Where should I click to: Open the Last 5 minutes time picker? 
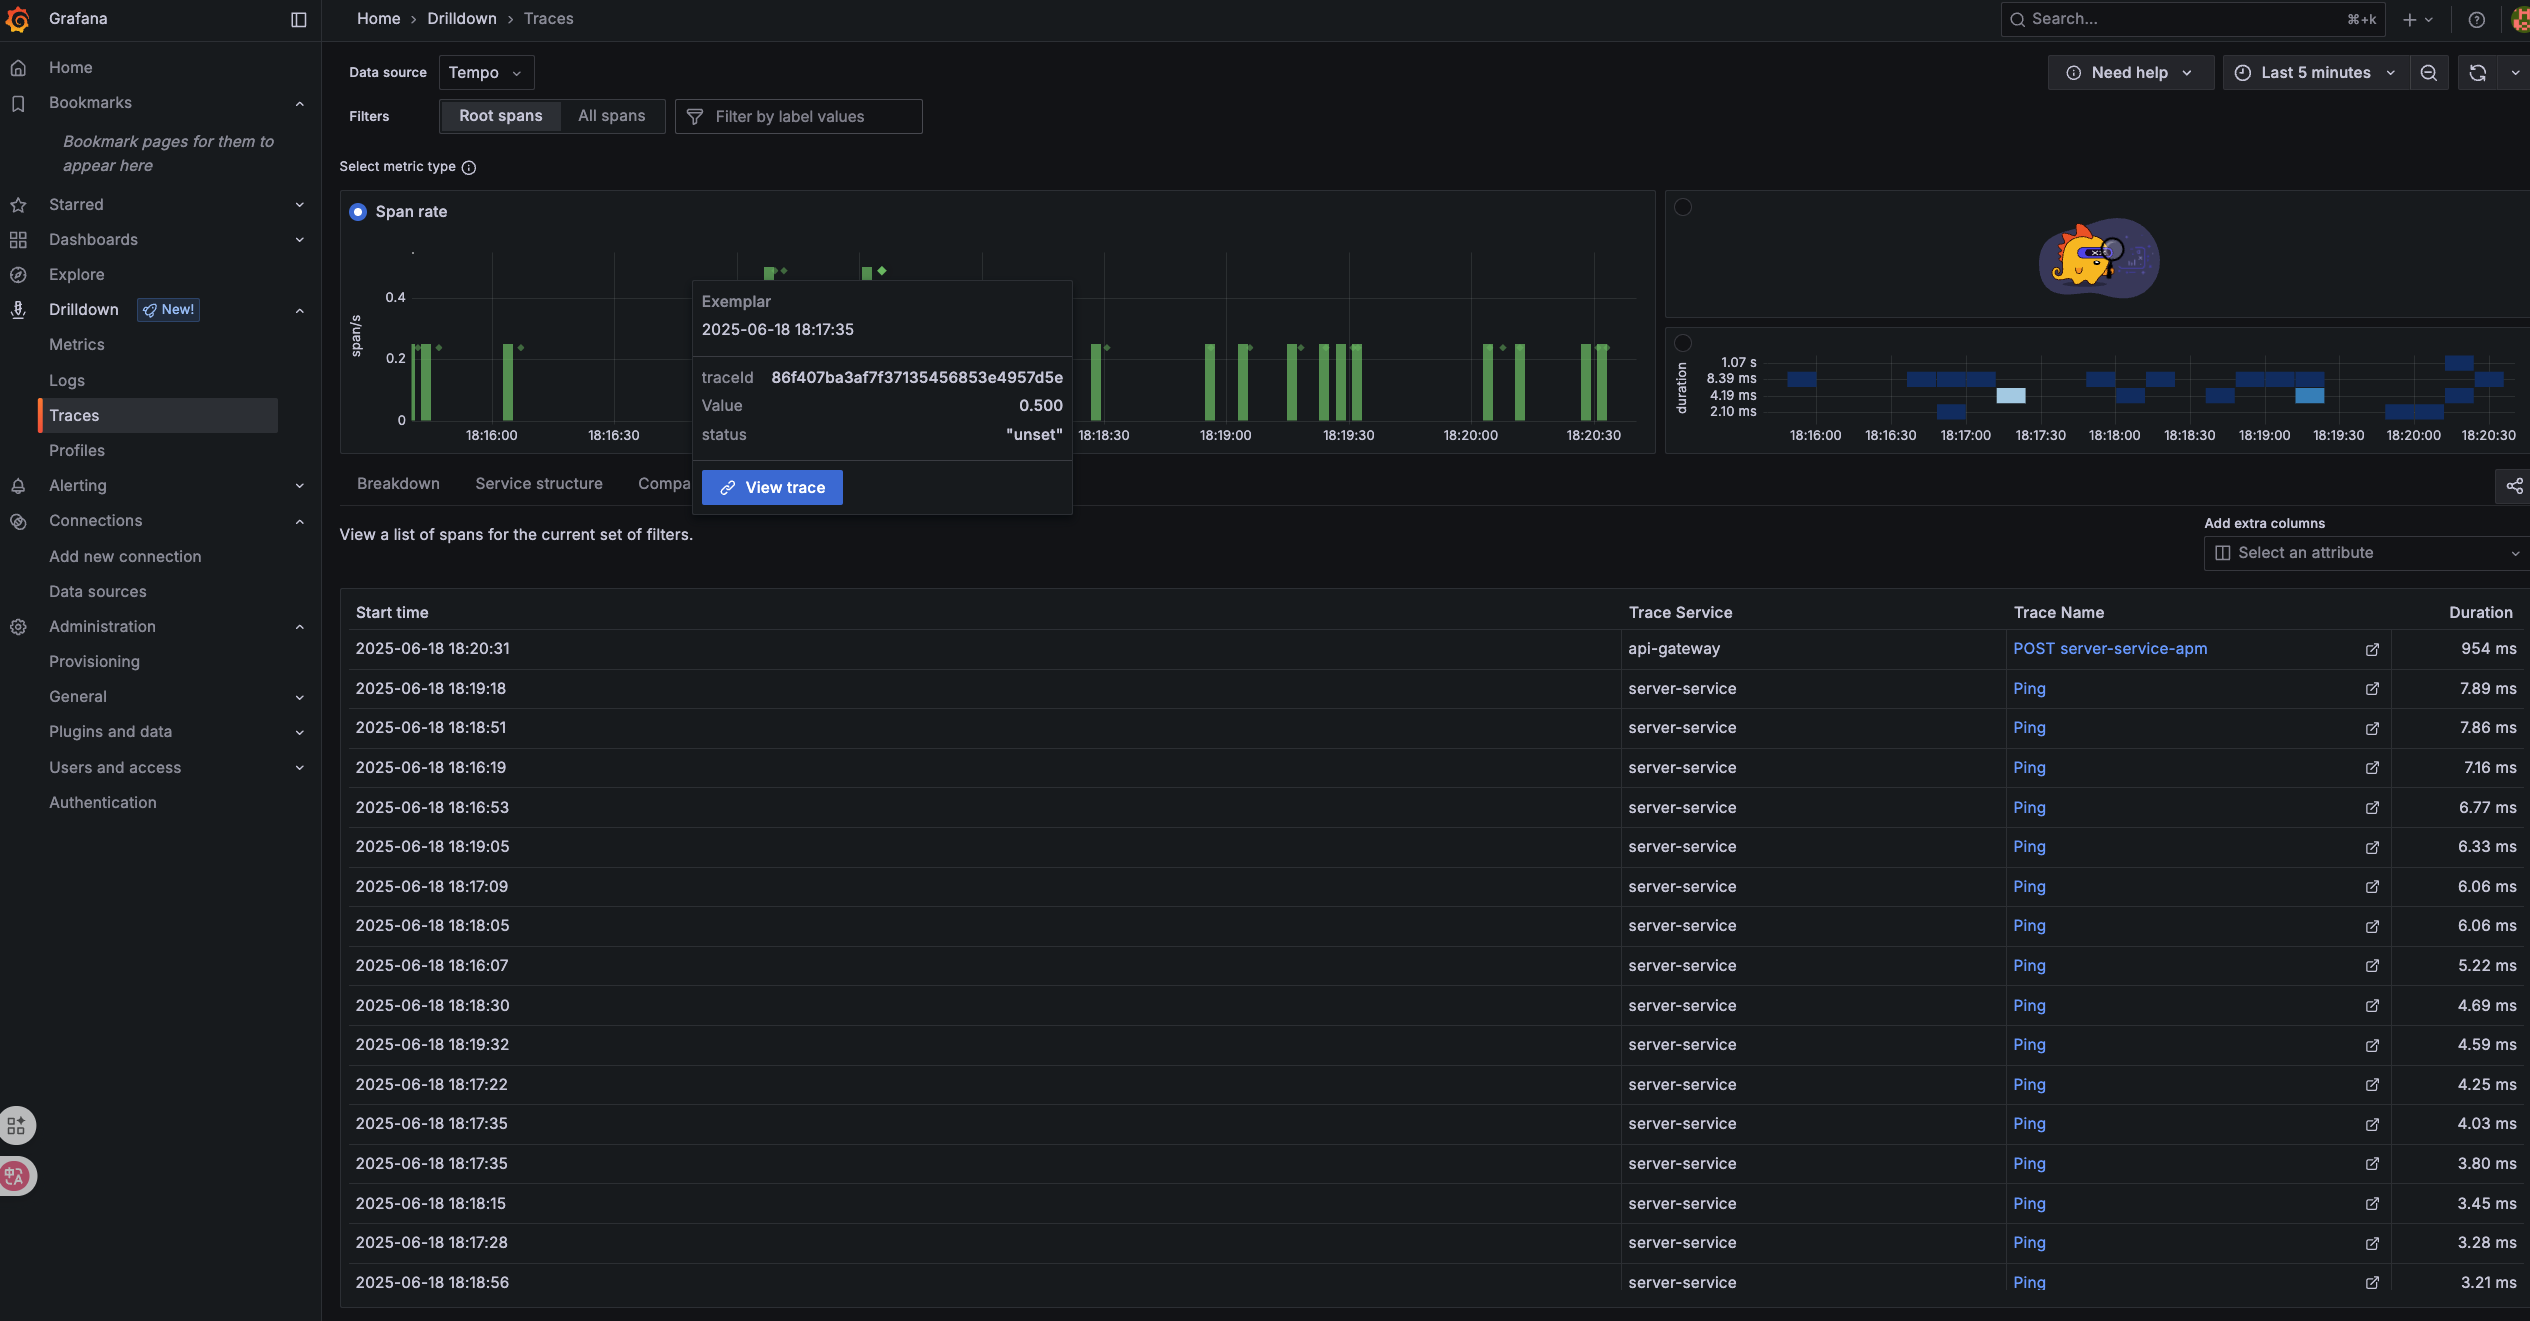[2315, 73]
